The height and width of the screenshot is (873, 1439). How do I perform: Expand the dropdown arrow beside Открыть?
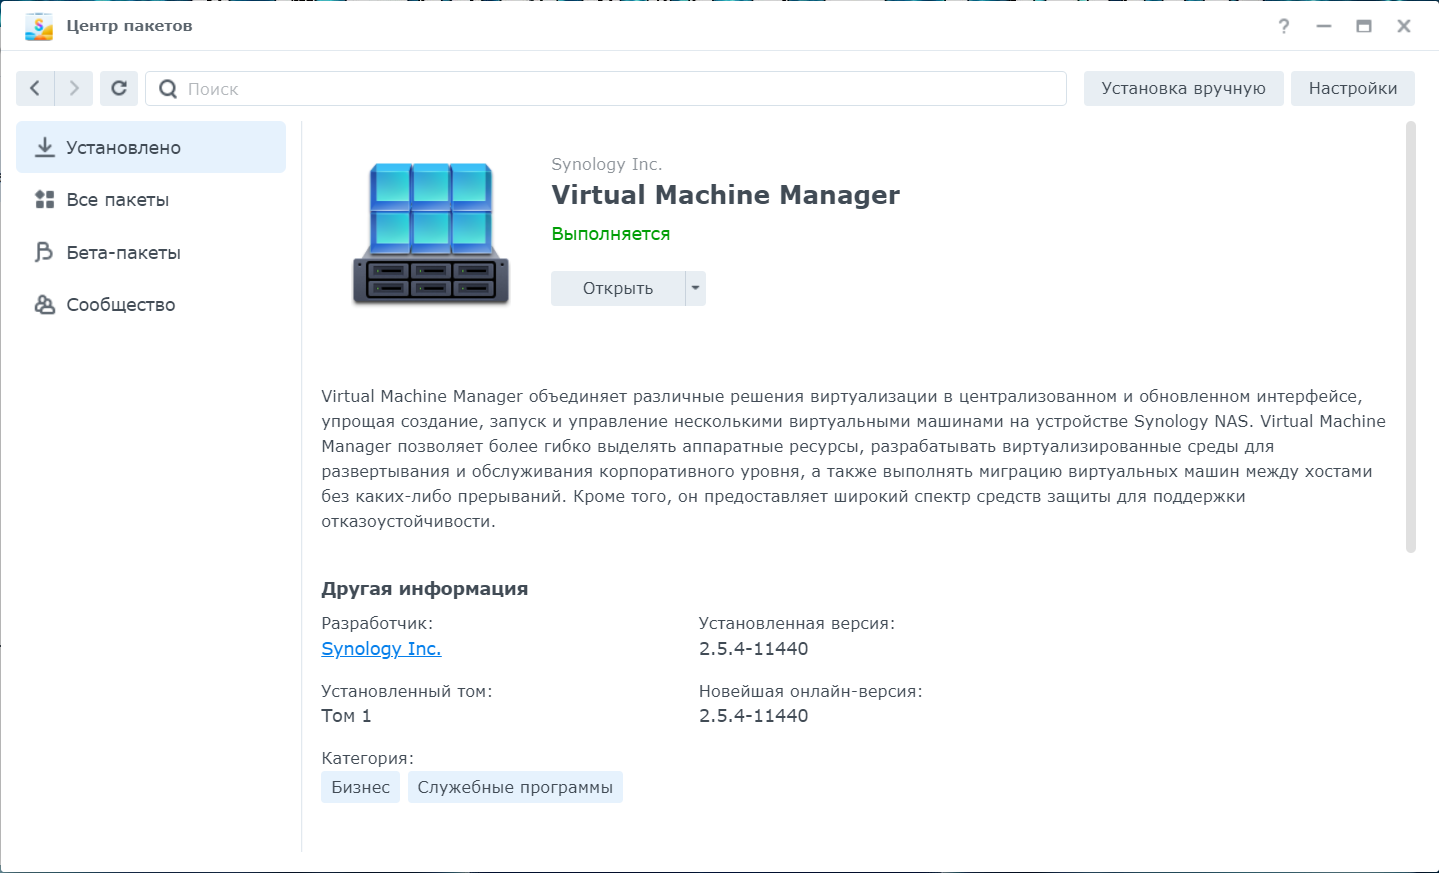pos(696,288)
